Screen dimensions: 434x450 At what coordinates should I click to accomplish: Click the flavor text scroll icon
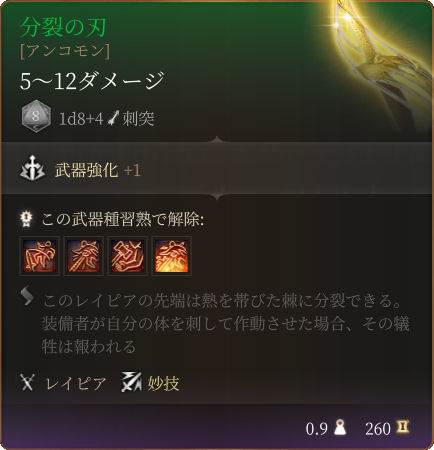click(x=27, y=296)
